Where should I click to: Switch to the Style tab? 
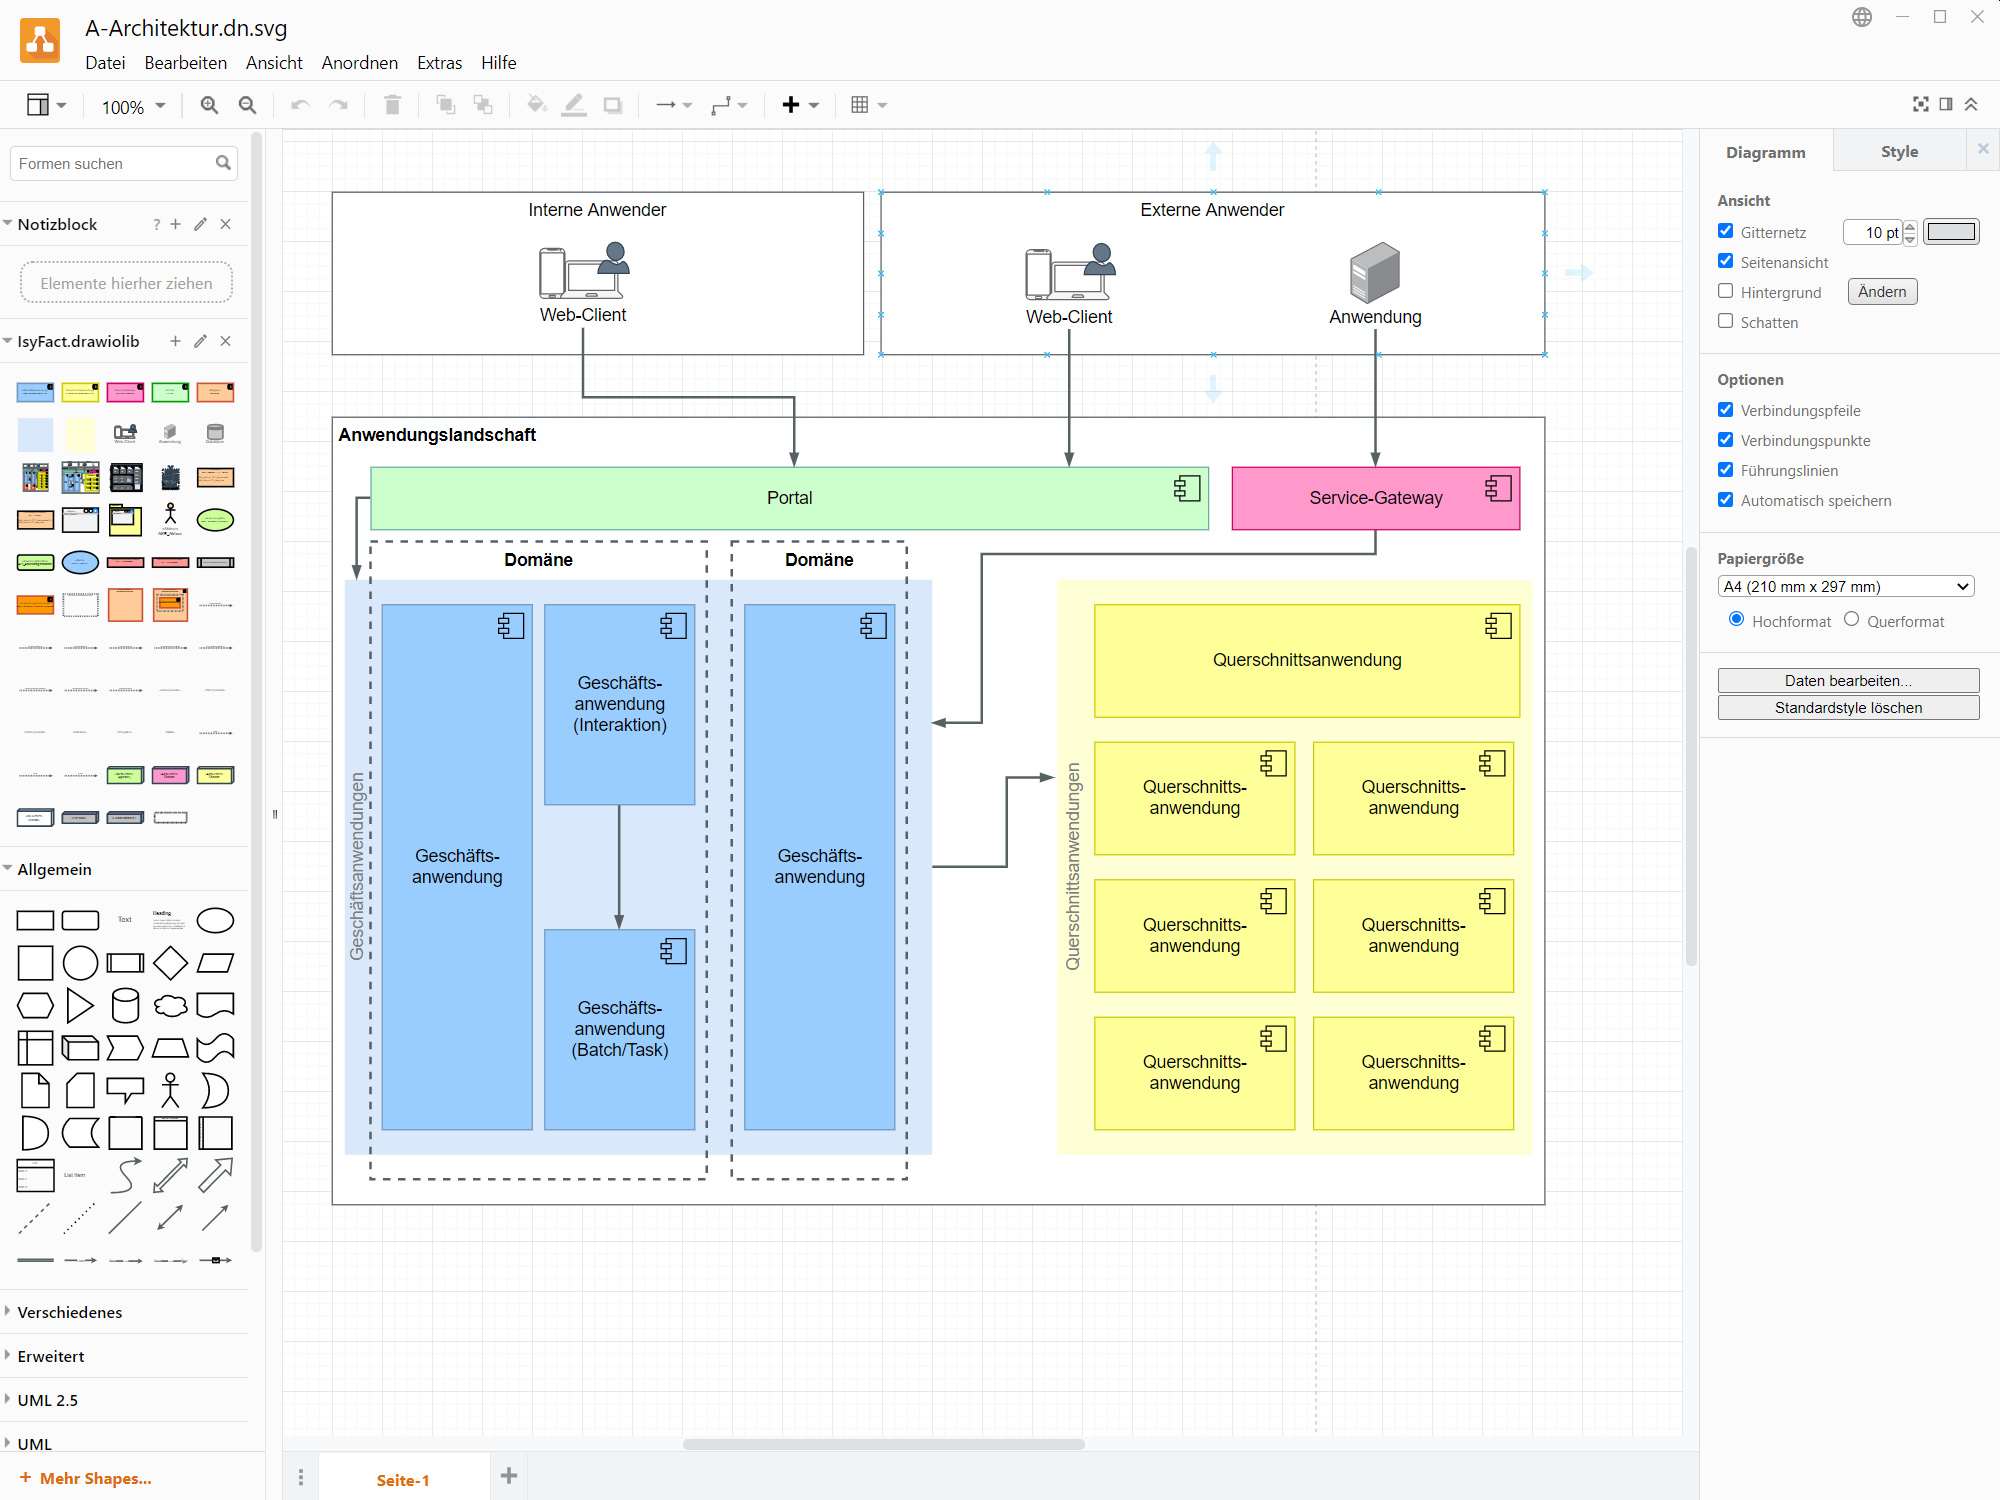pyautogui.click(x=1898, y=151)
